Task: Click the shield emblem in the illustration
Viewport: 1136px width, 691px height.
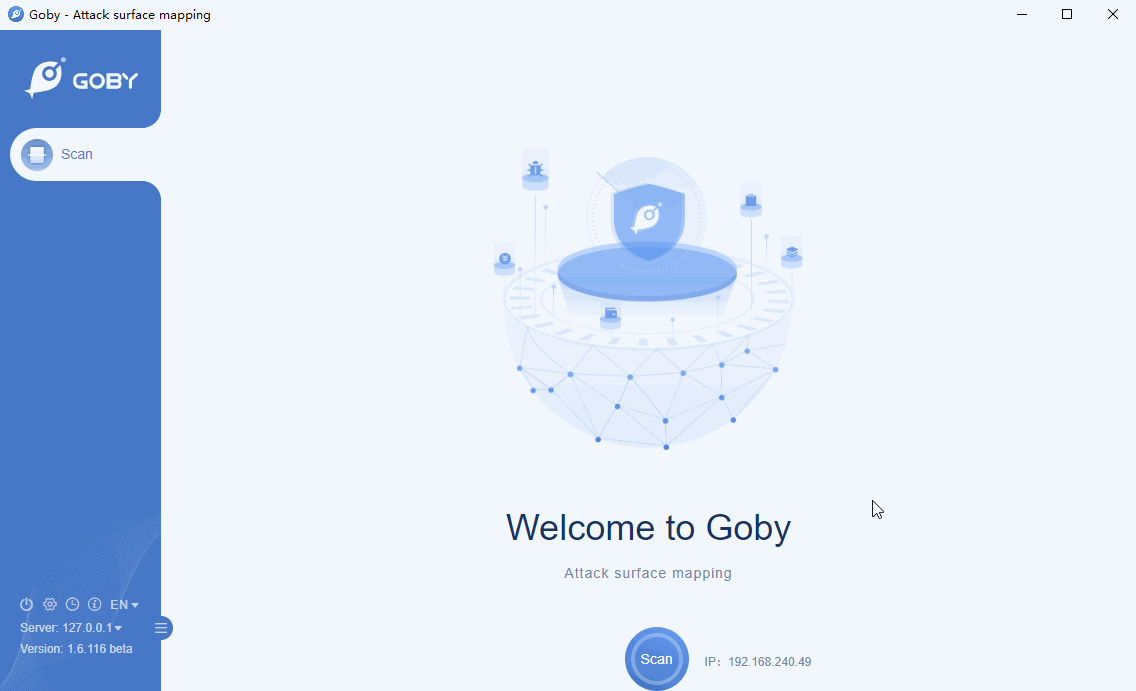Action: pos(648,220)
